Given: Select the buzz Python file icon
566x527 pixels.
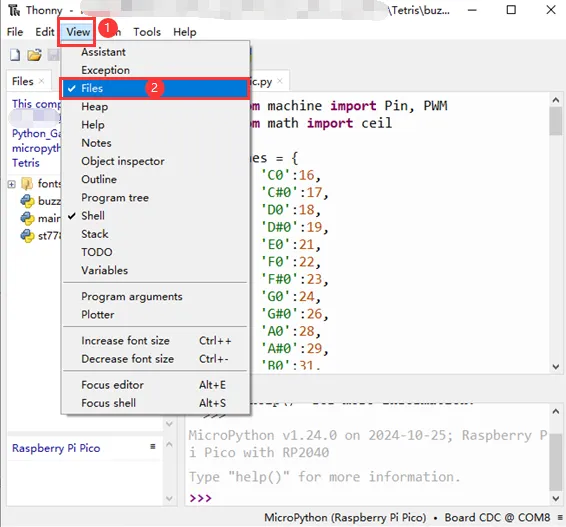Looking at the screenshot, I should tap(27, 201).
